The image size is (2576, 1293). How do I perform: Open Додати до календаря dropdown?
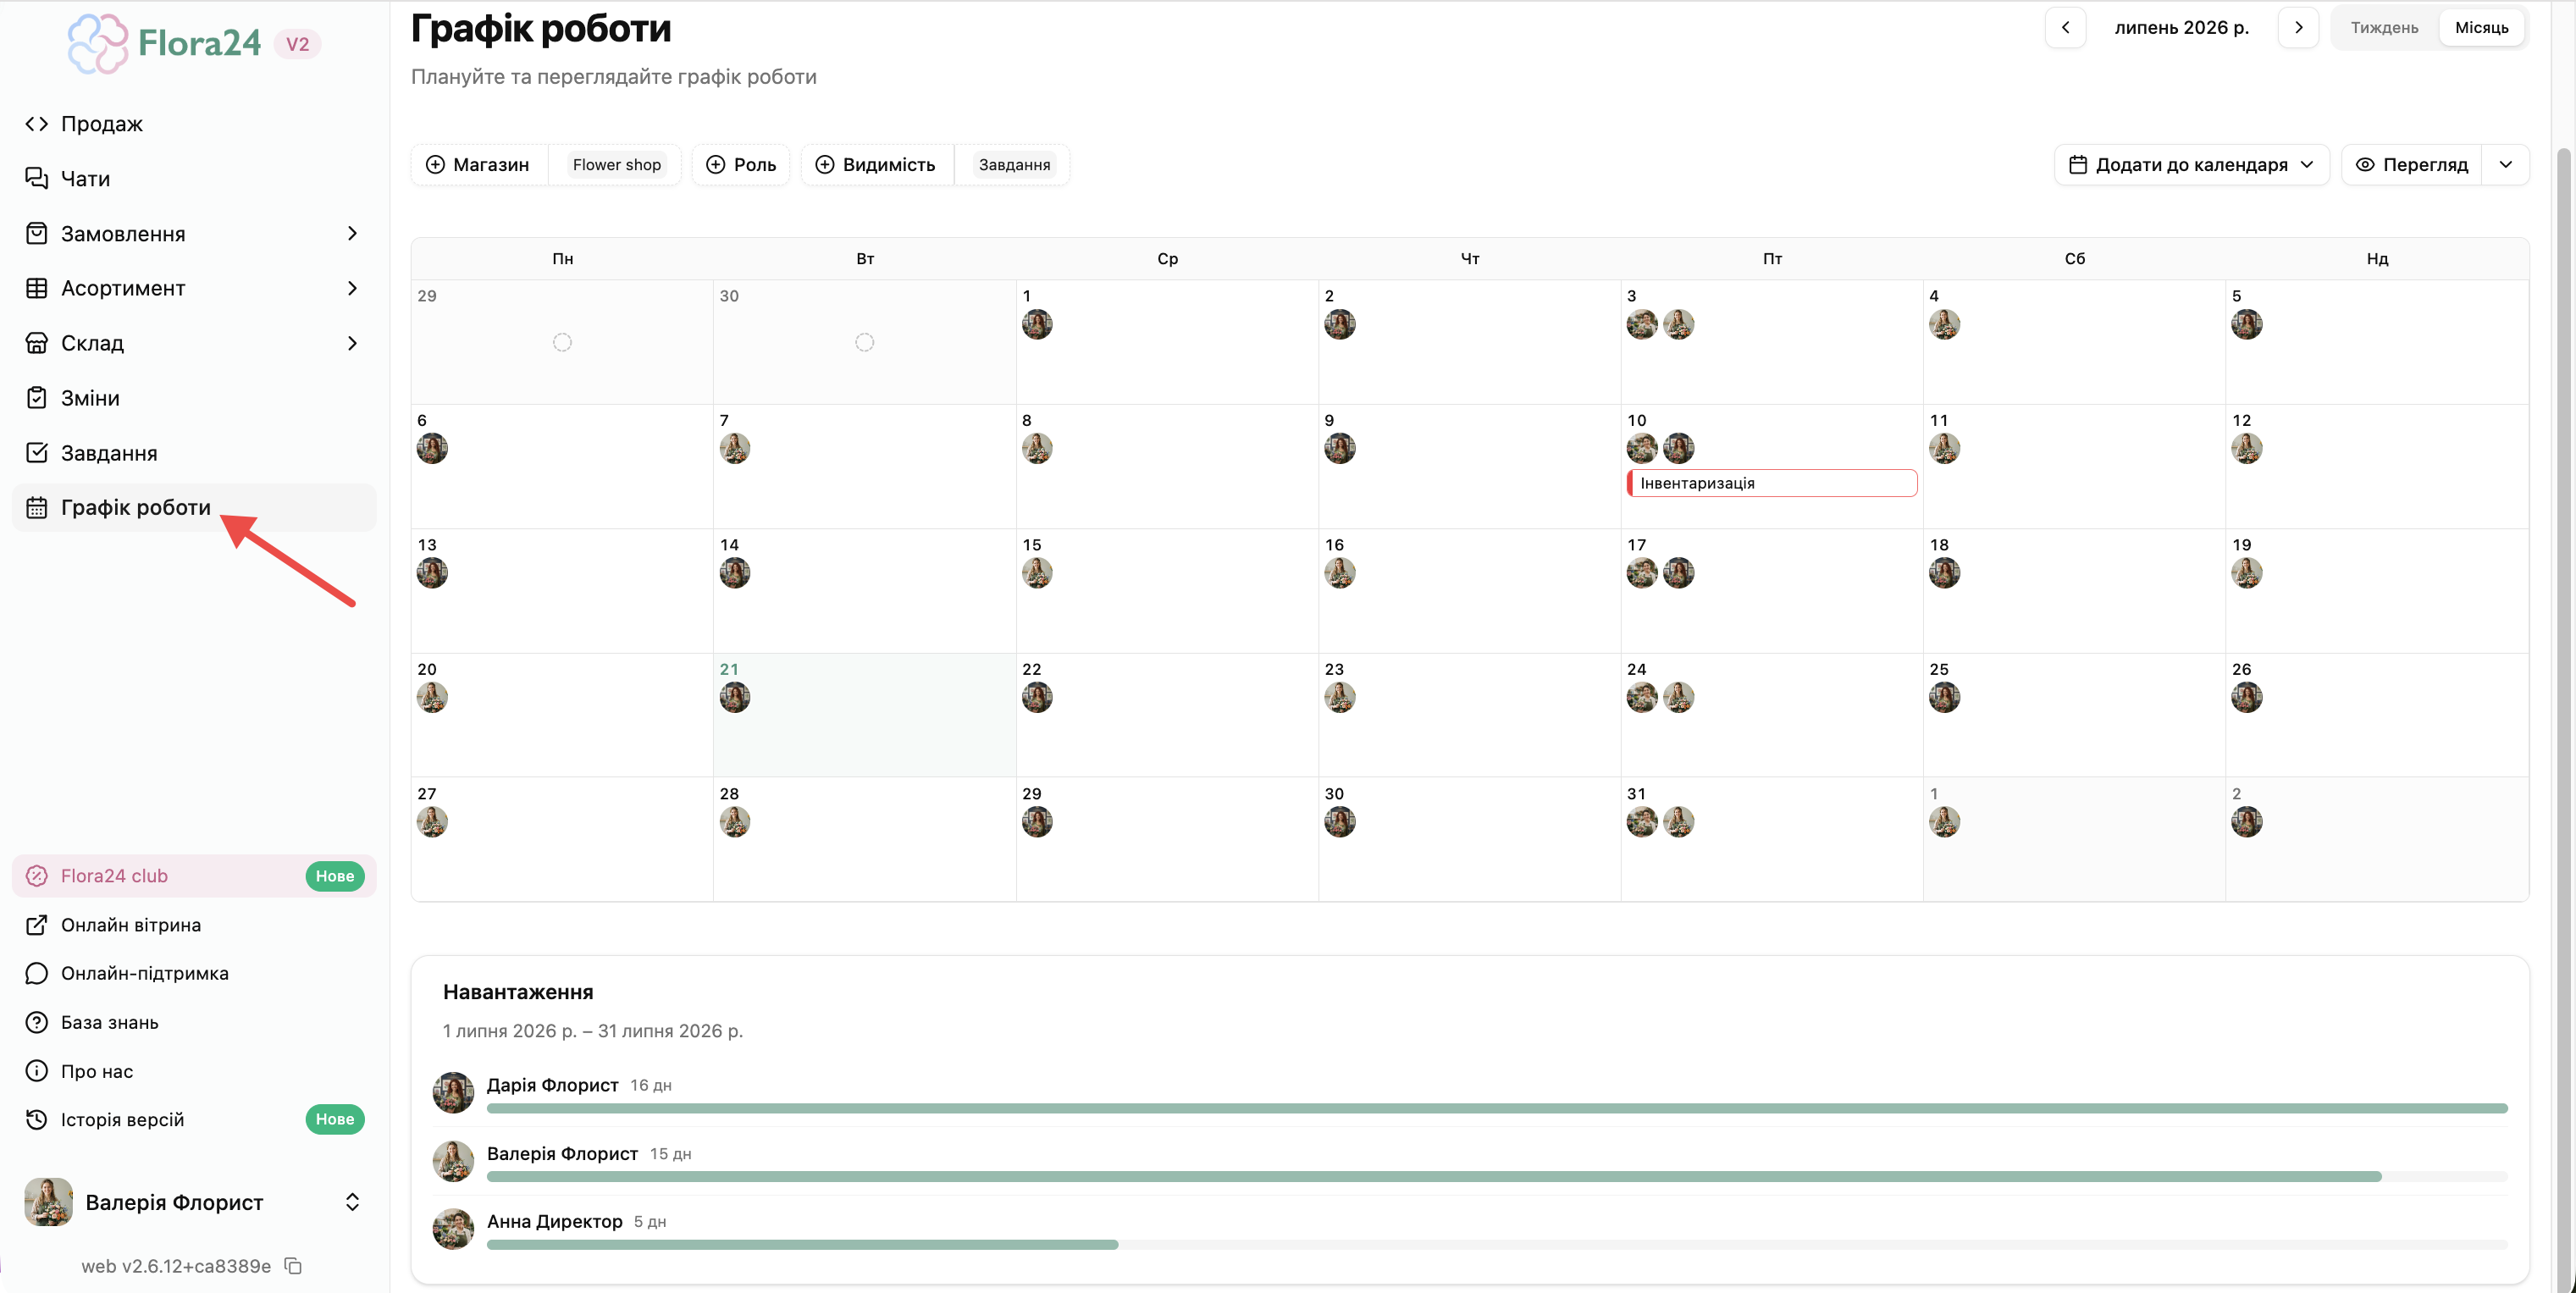tap(2191, 165)
